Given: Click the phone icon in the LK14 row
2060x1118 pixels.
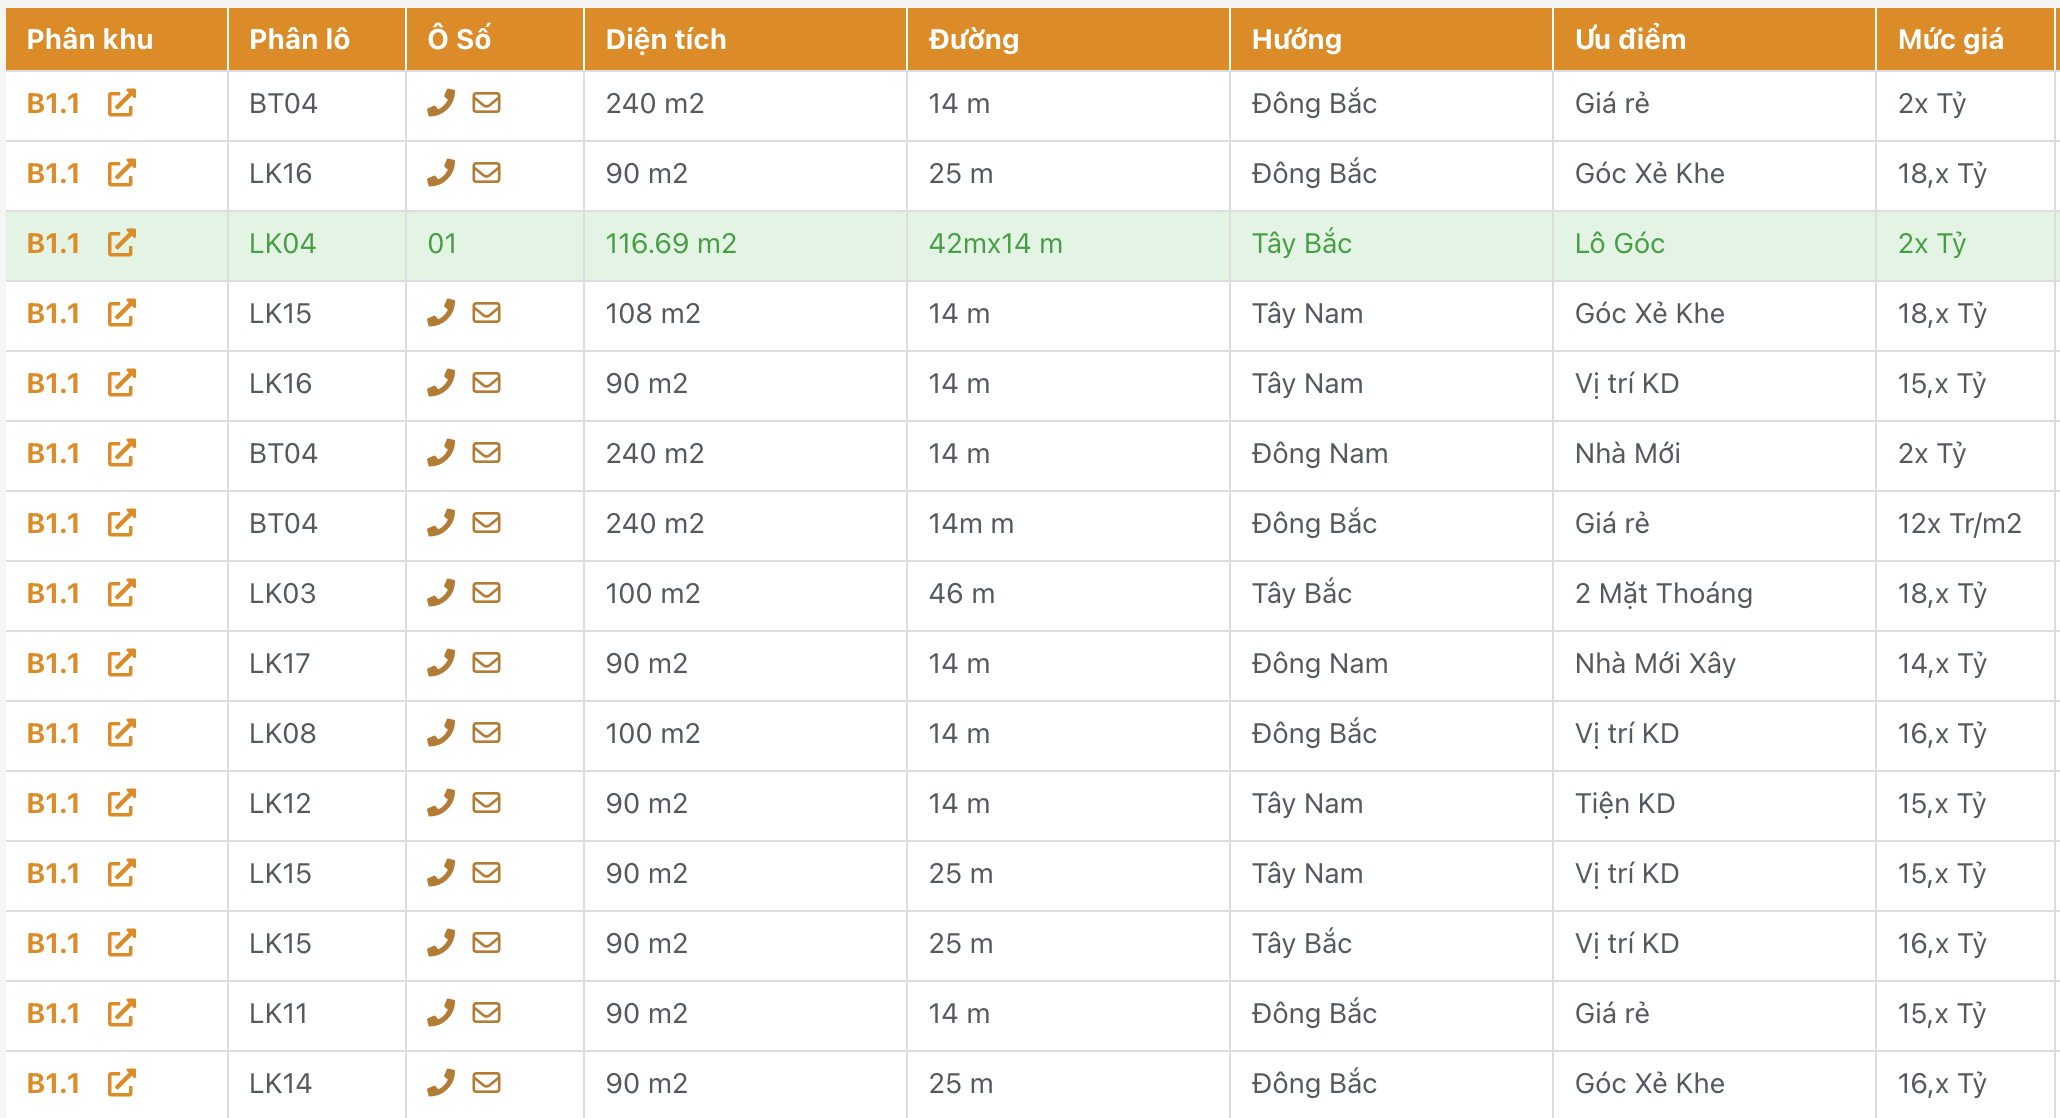Looking at the screenshot, I should pyautogui.click(x=441, y=1083).
